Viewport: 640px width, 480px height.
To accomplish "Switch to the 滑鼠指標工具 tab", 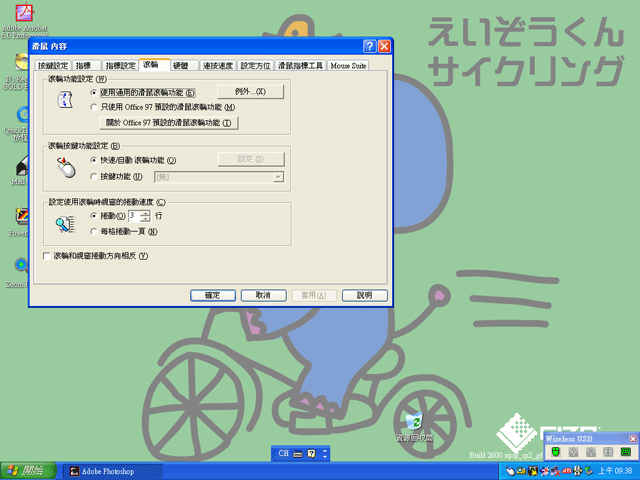I will 300,65.
